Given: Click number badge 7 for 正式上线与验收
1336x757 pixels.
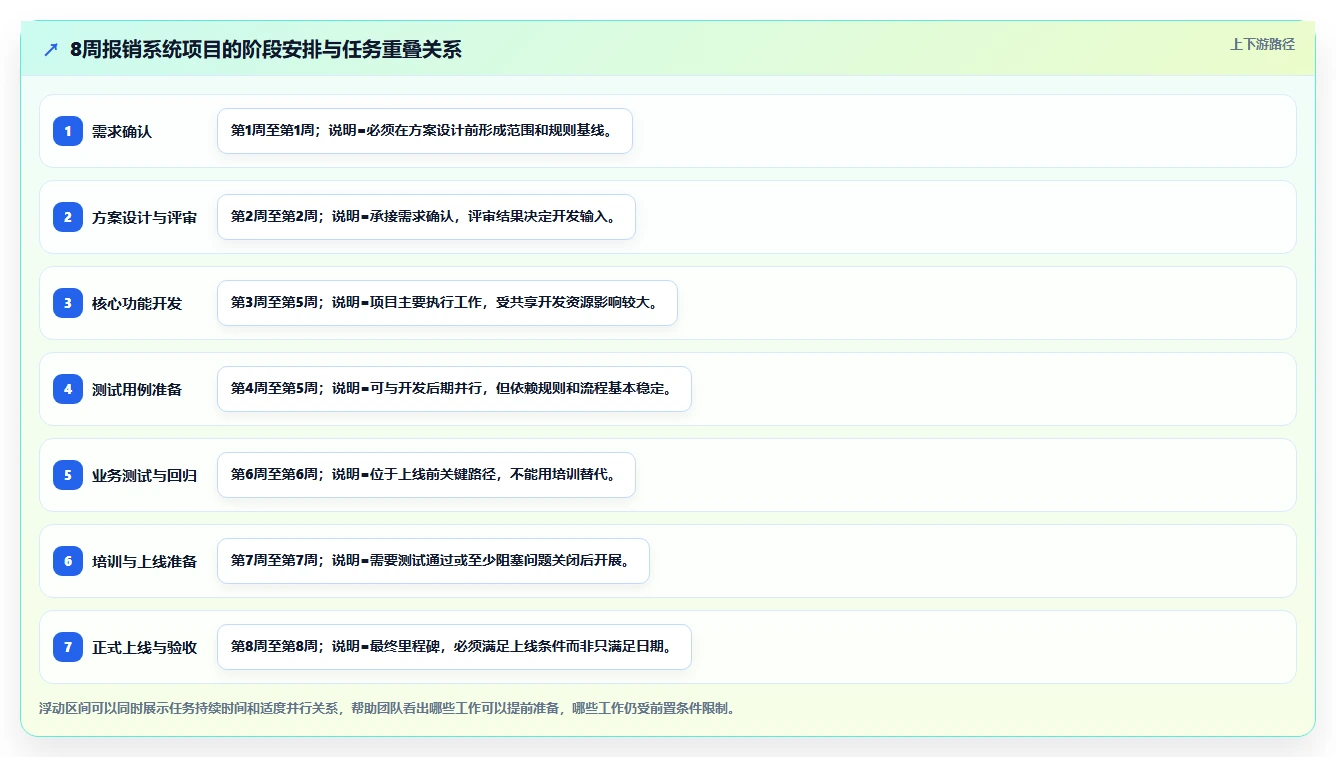Looking at the screenshot, I should (x=68, y=647).
